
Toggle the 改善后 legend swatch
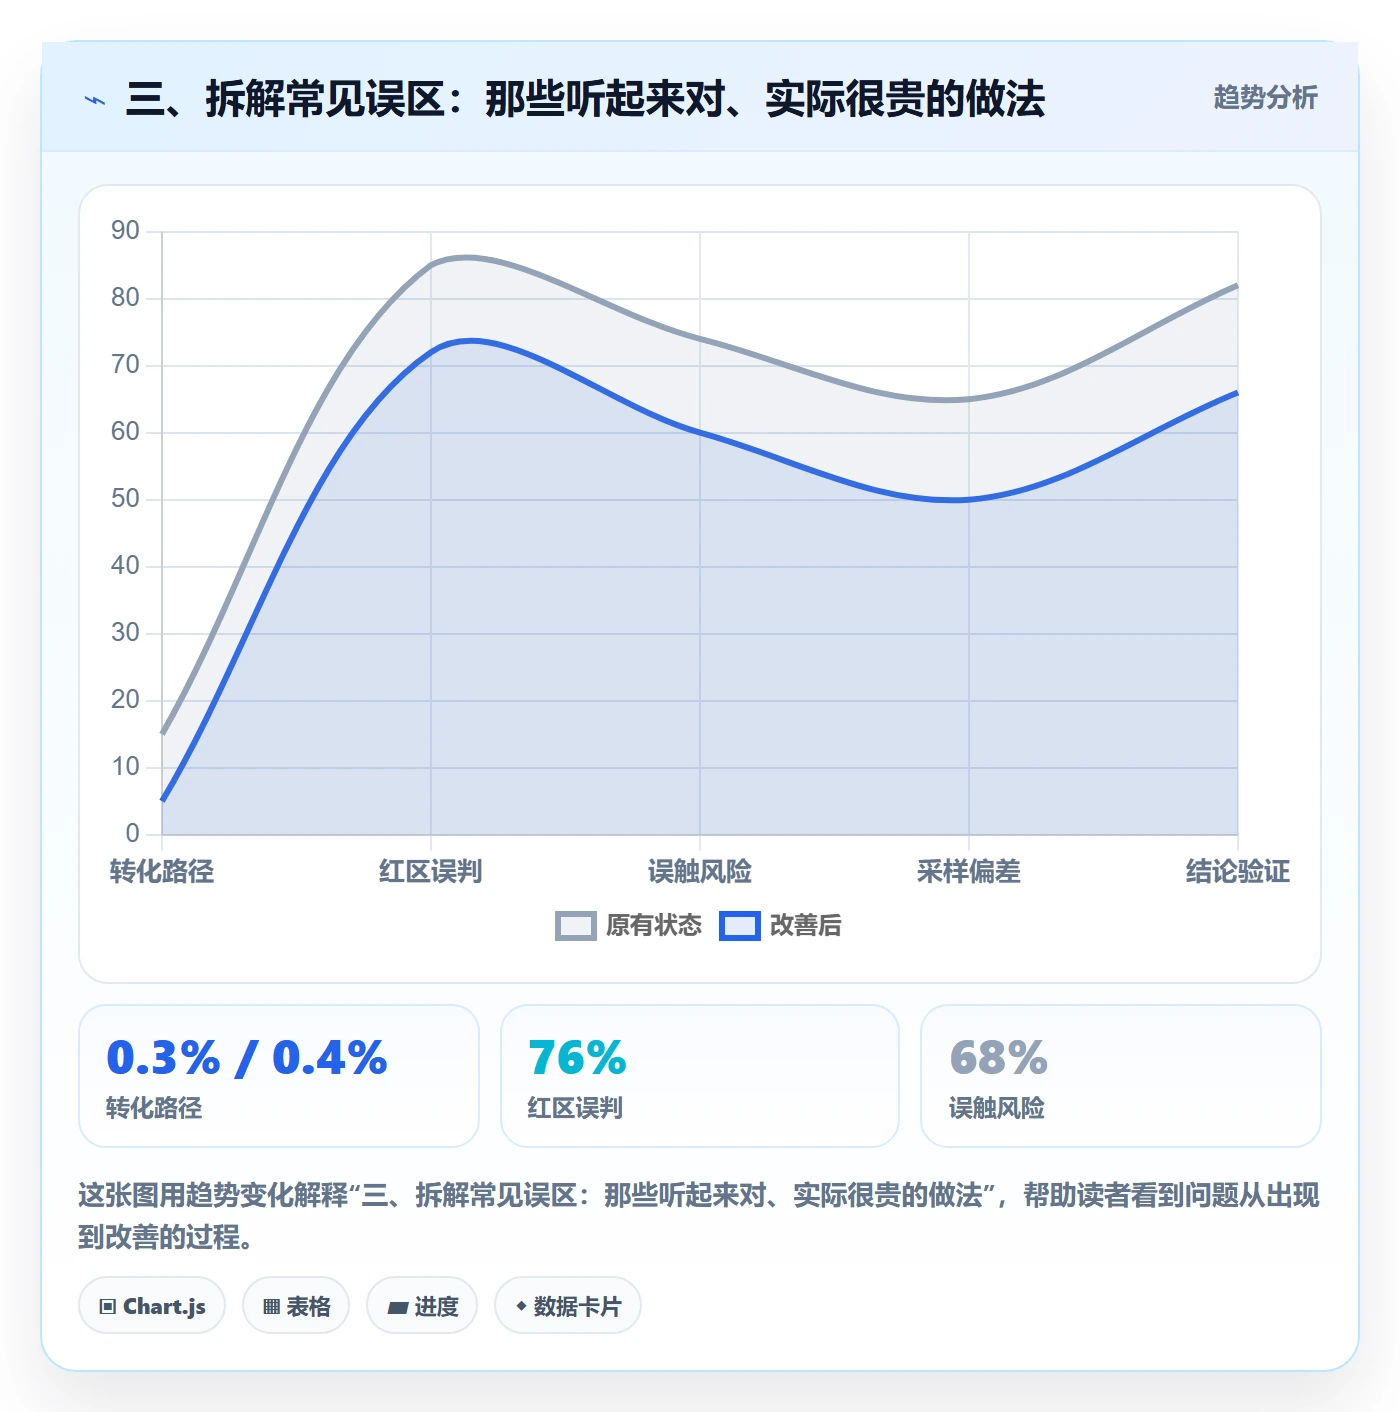[740, 926]
